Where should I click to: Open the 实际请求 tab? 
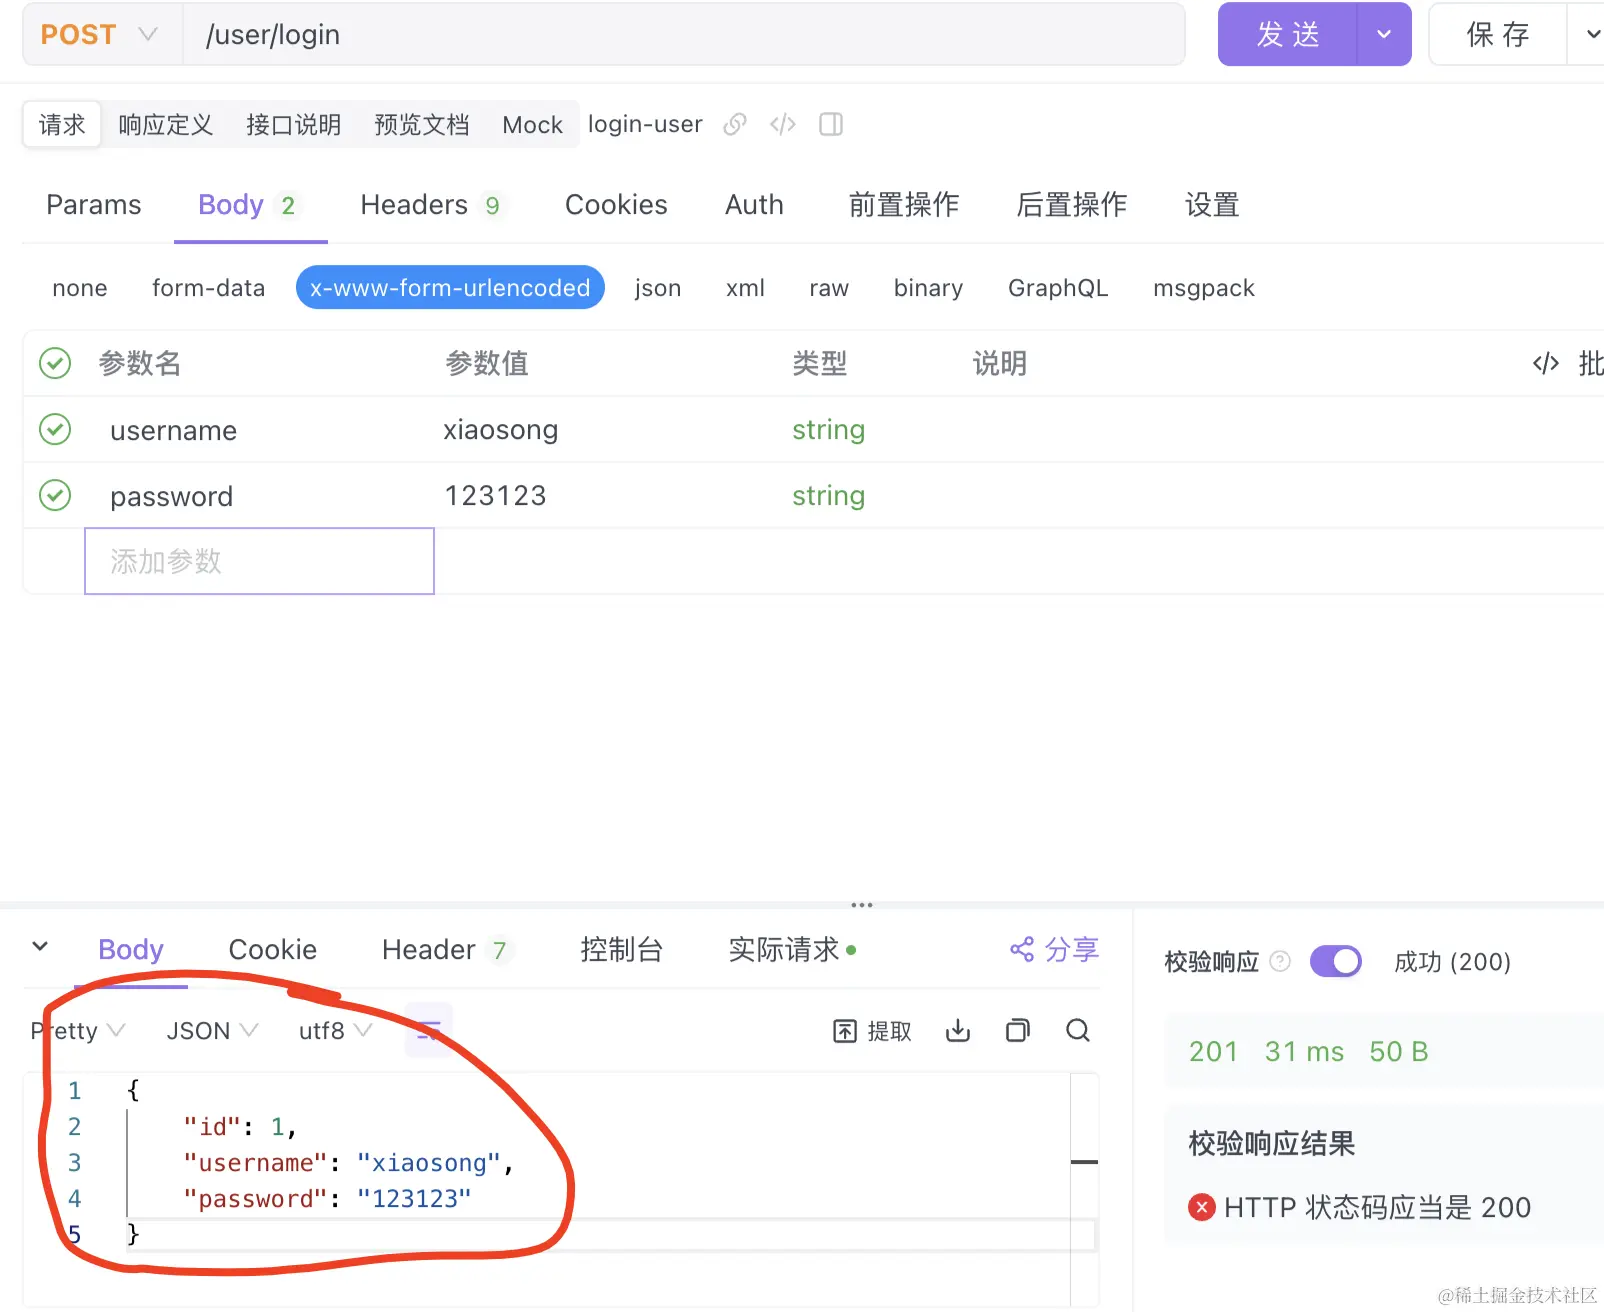coord(792,949)
